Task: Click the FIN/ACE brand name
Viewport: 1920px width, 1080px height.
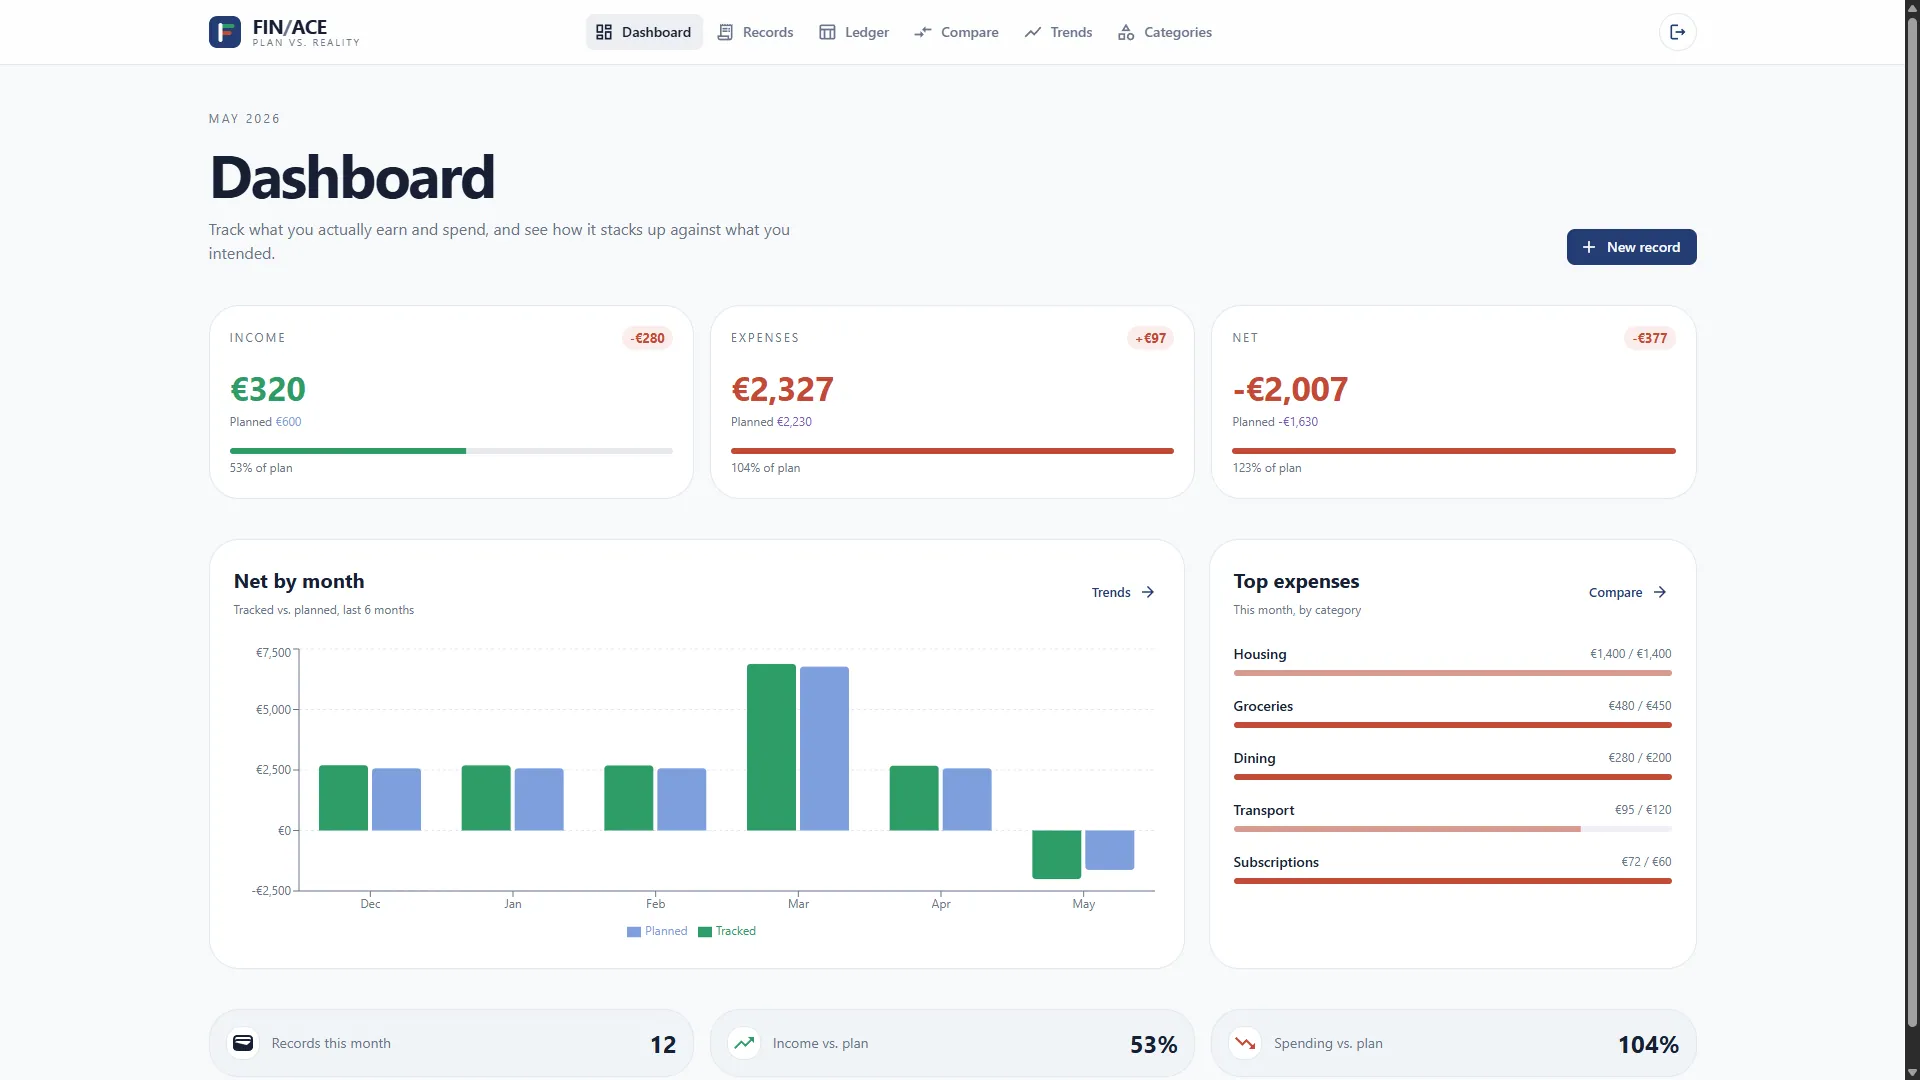Action: 290,27
